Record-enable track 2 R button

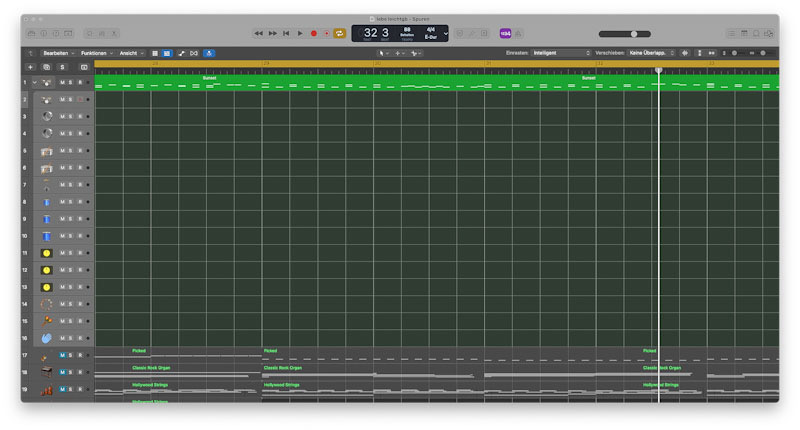pyautogui.click(x=80, y=99)
